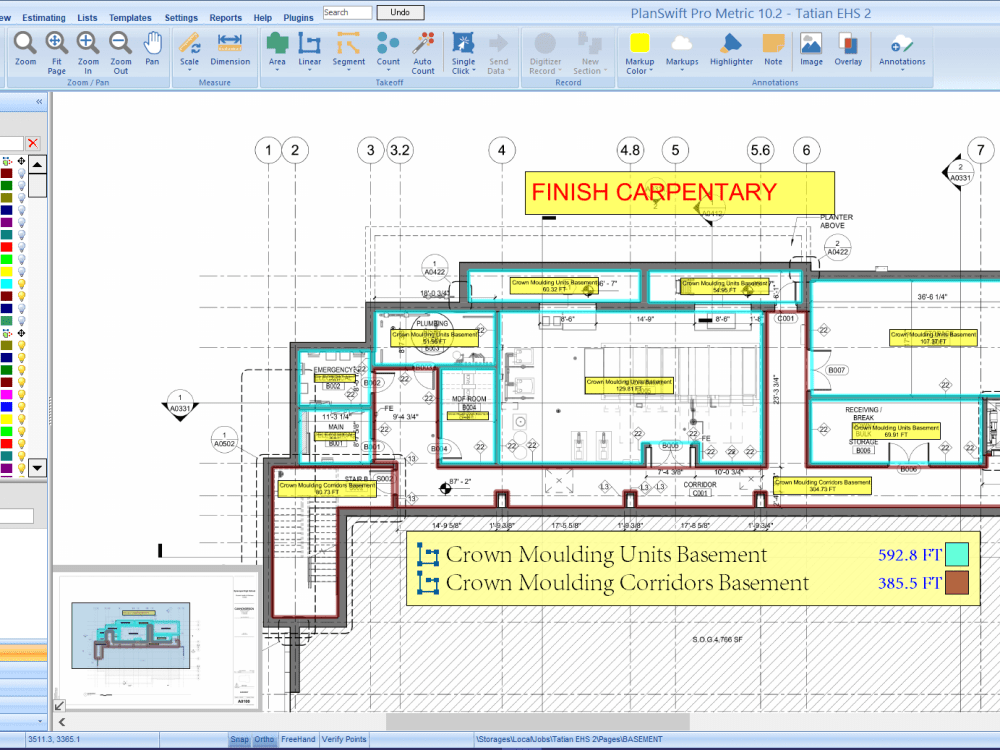Expand the Segment dropdown arrow
This screenshot has width=1000, height=750.
click(x=348, y=71)
